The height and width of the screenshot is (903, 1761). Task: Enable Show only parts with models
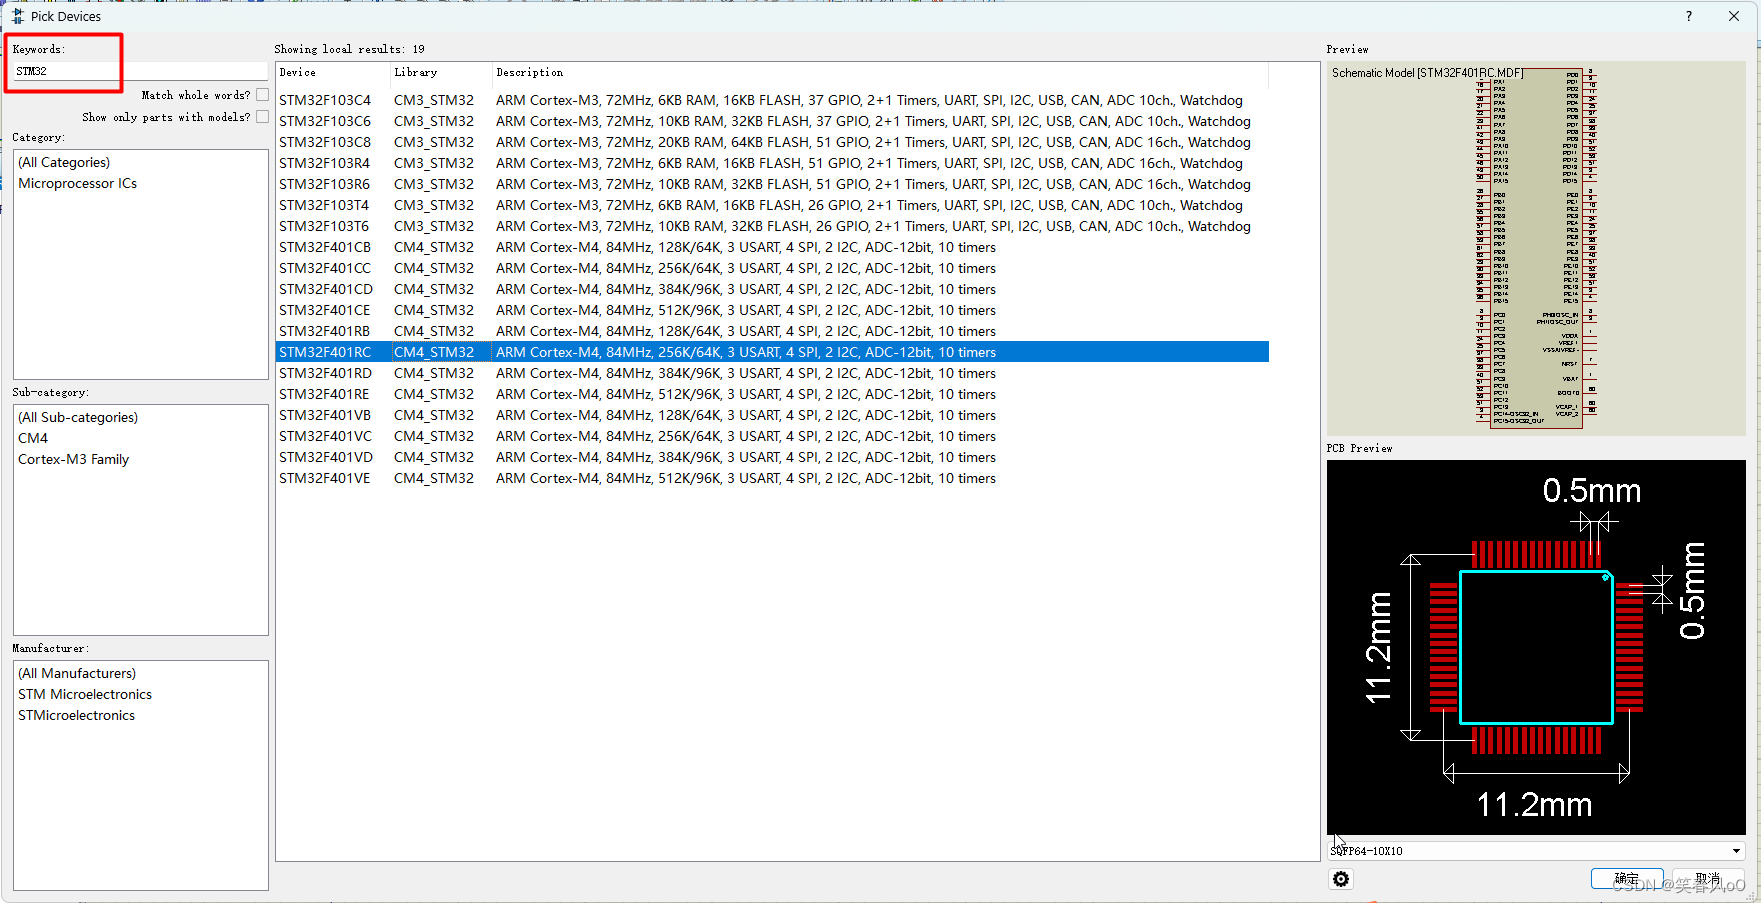click(x=262, y=116)
